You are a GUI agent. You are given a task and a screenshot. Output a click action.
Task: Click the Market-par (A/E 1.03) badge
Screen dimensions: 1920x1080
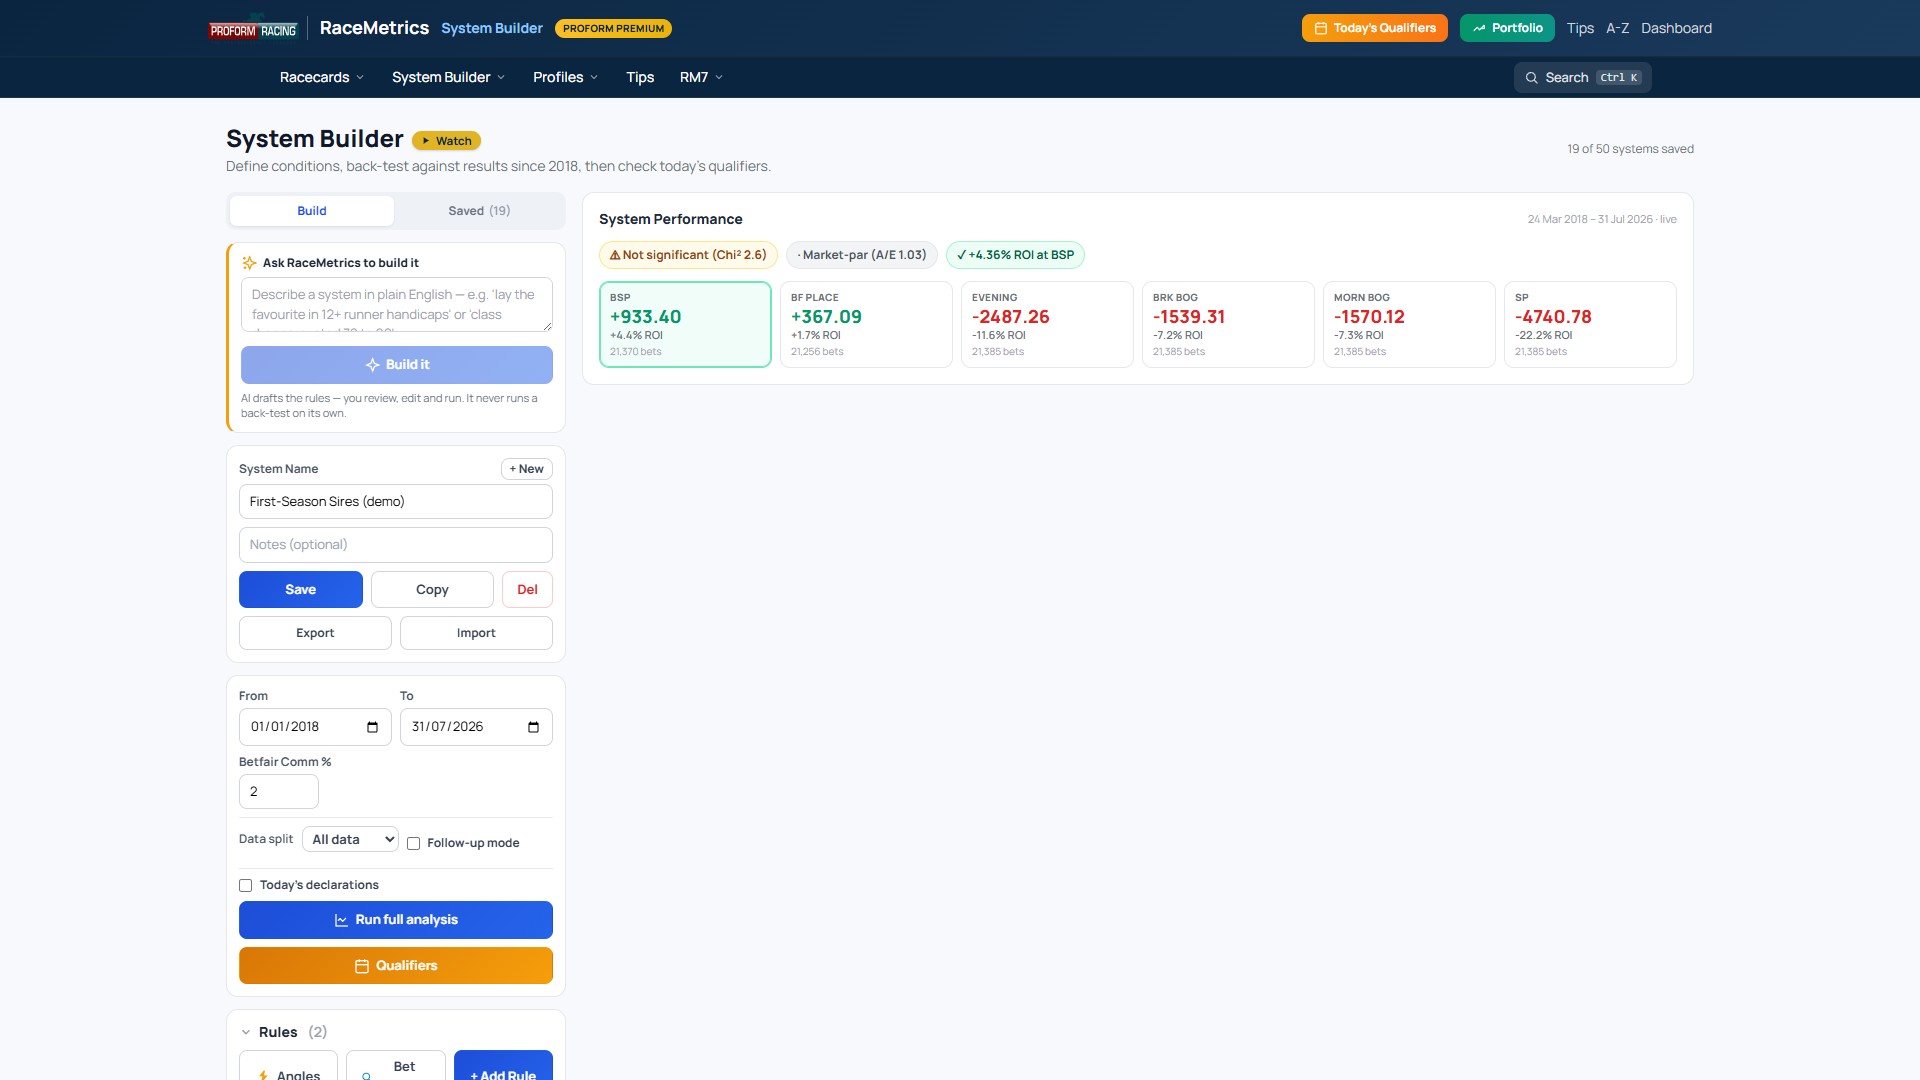tap(862, 255)
